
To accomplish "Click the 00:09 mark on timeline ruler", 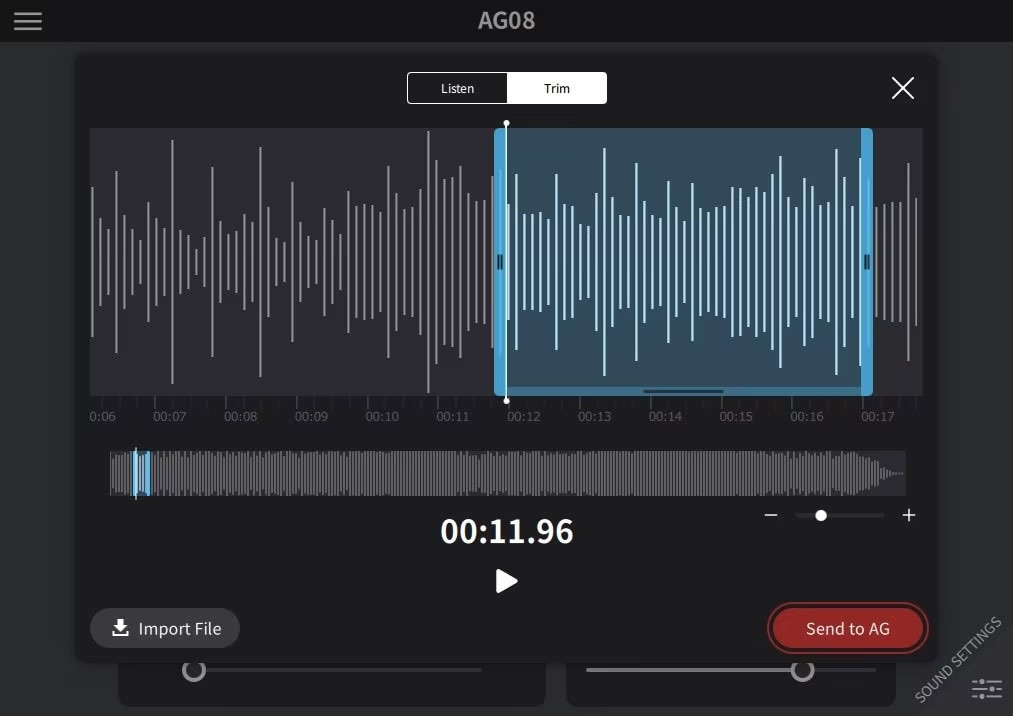I will click(311, 416).
